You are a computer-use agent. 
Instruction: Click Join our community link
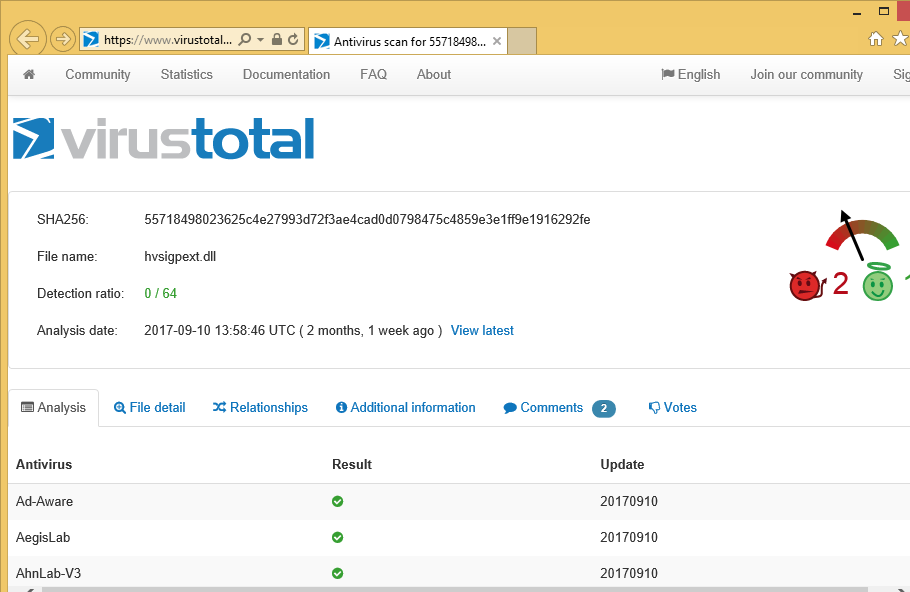(806, 75)
